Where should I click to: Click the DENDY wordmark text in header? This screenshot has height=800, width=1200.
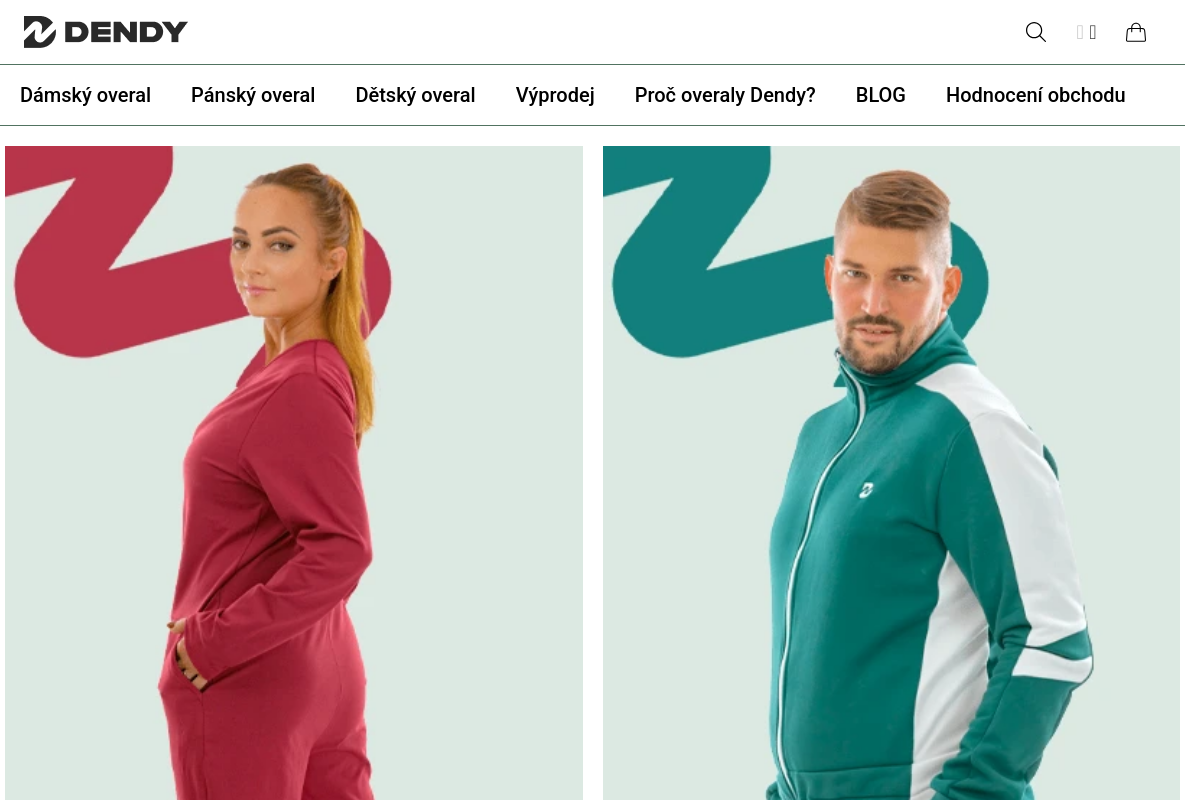[x=126, y=32]
